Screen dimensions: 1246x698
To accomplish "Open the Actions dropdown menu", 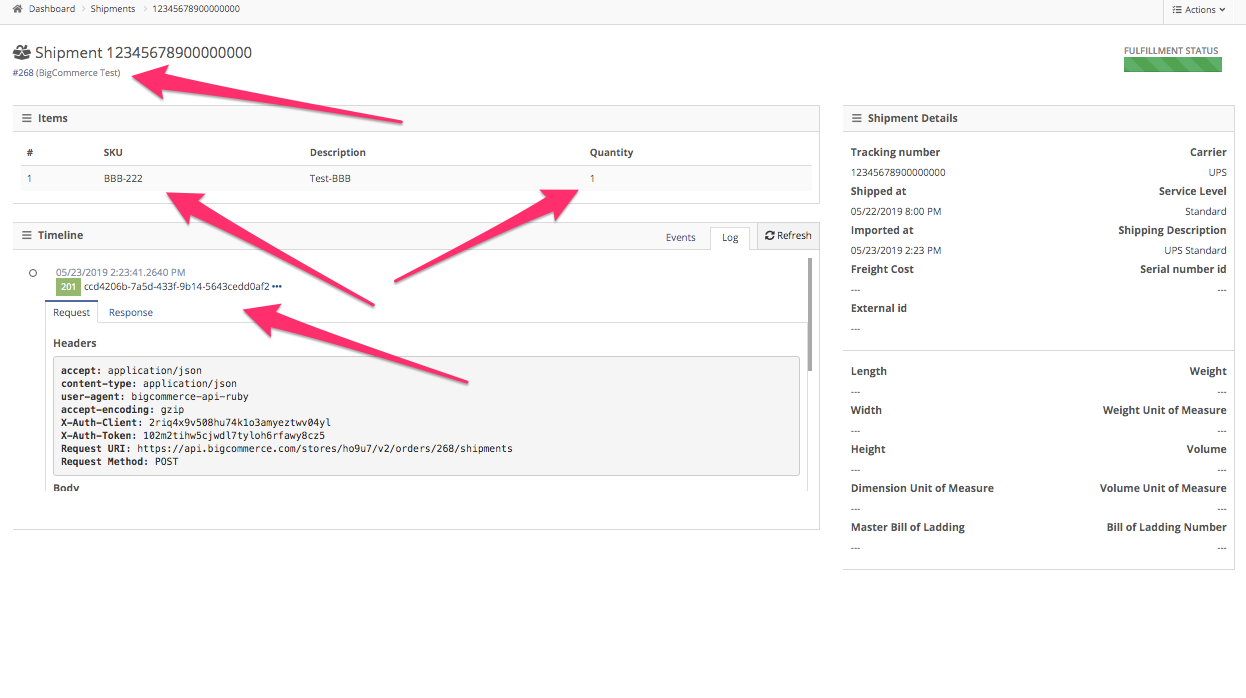I will (x=1204, y=10).
